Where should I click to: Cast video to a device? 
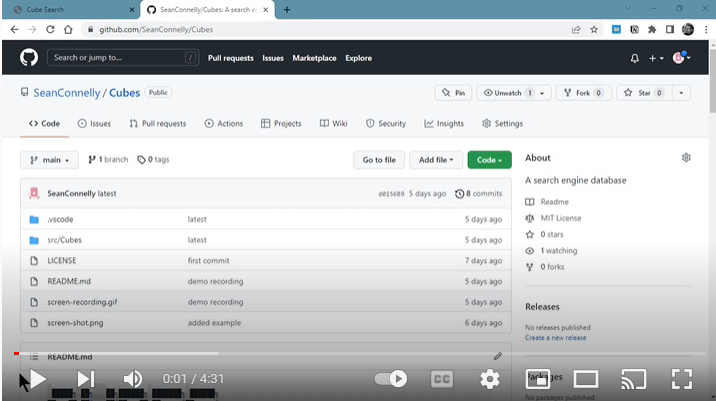coord(634,379)
